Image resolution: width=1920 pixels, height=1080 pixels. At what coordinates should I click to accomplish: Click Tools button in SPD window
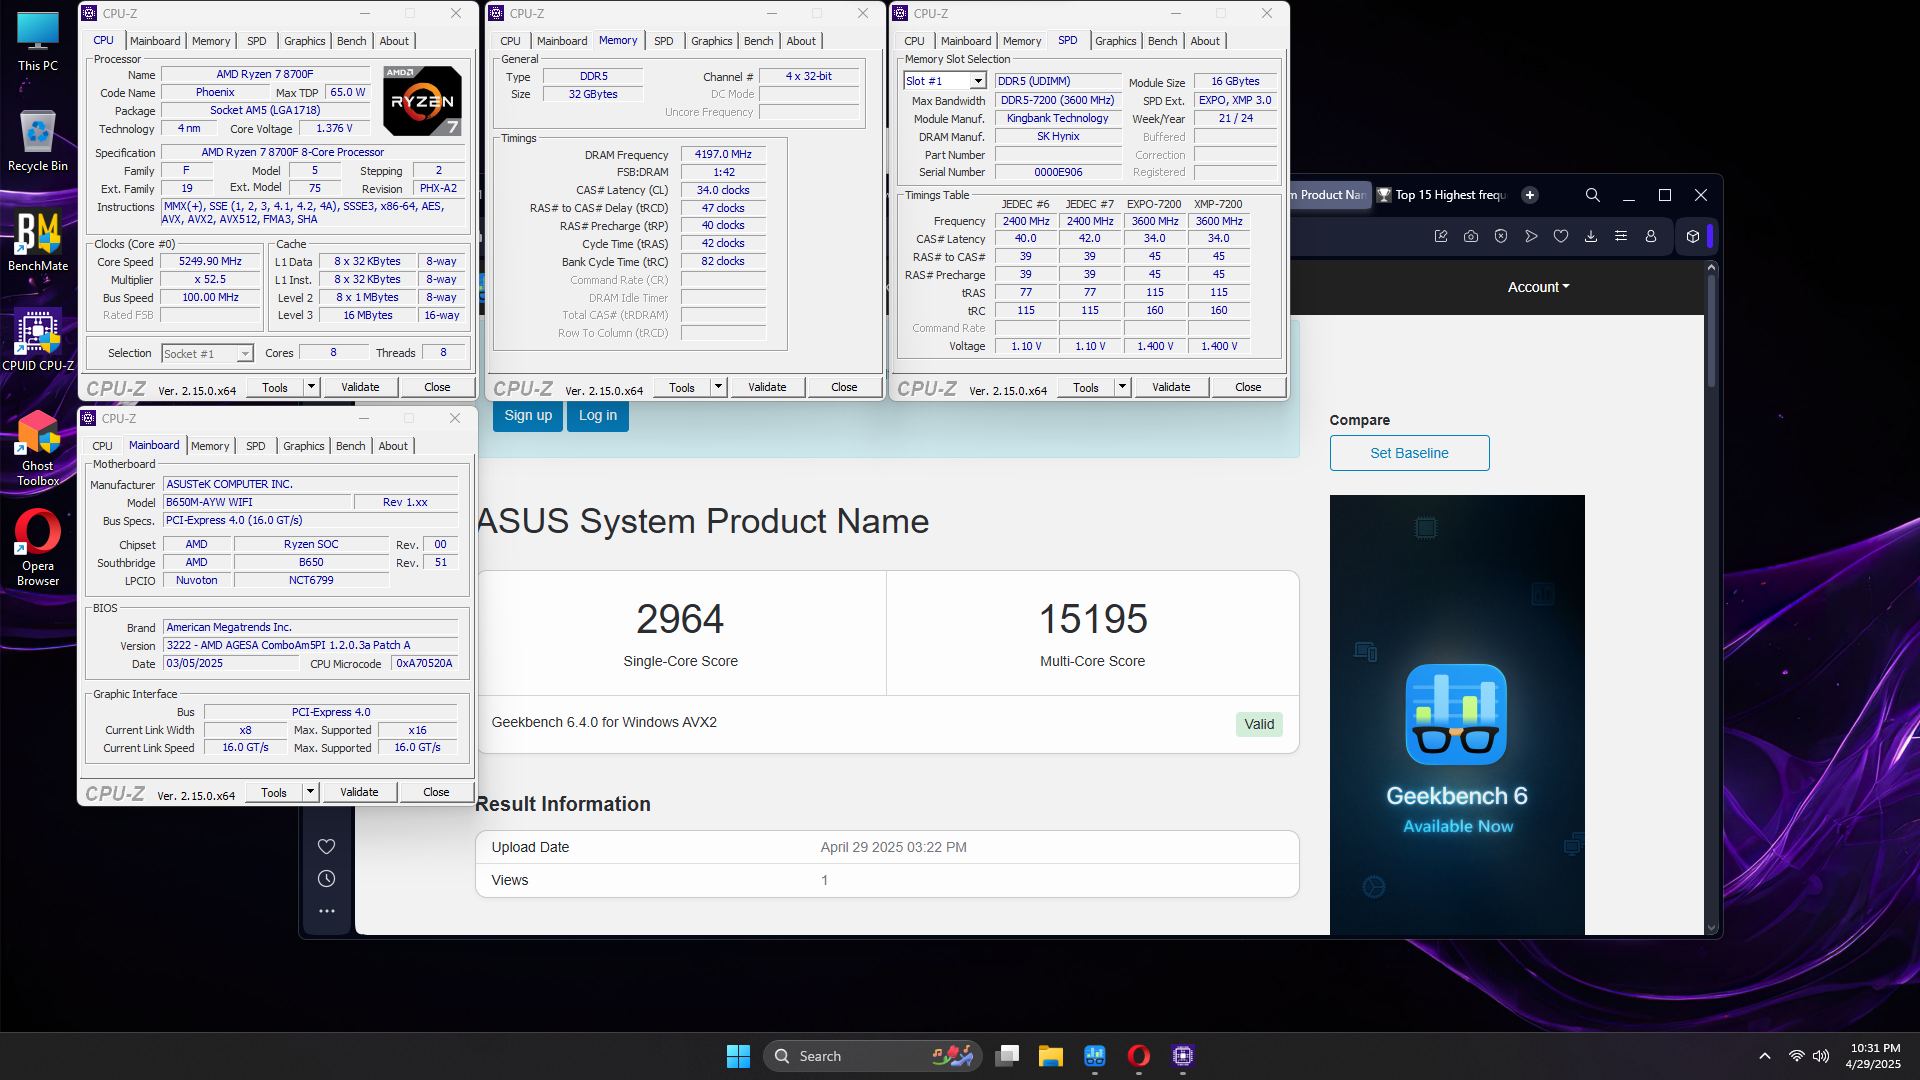(x=1086, y=387)
